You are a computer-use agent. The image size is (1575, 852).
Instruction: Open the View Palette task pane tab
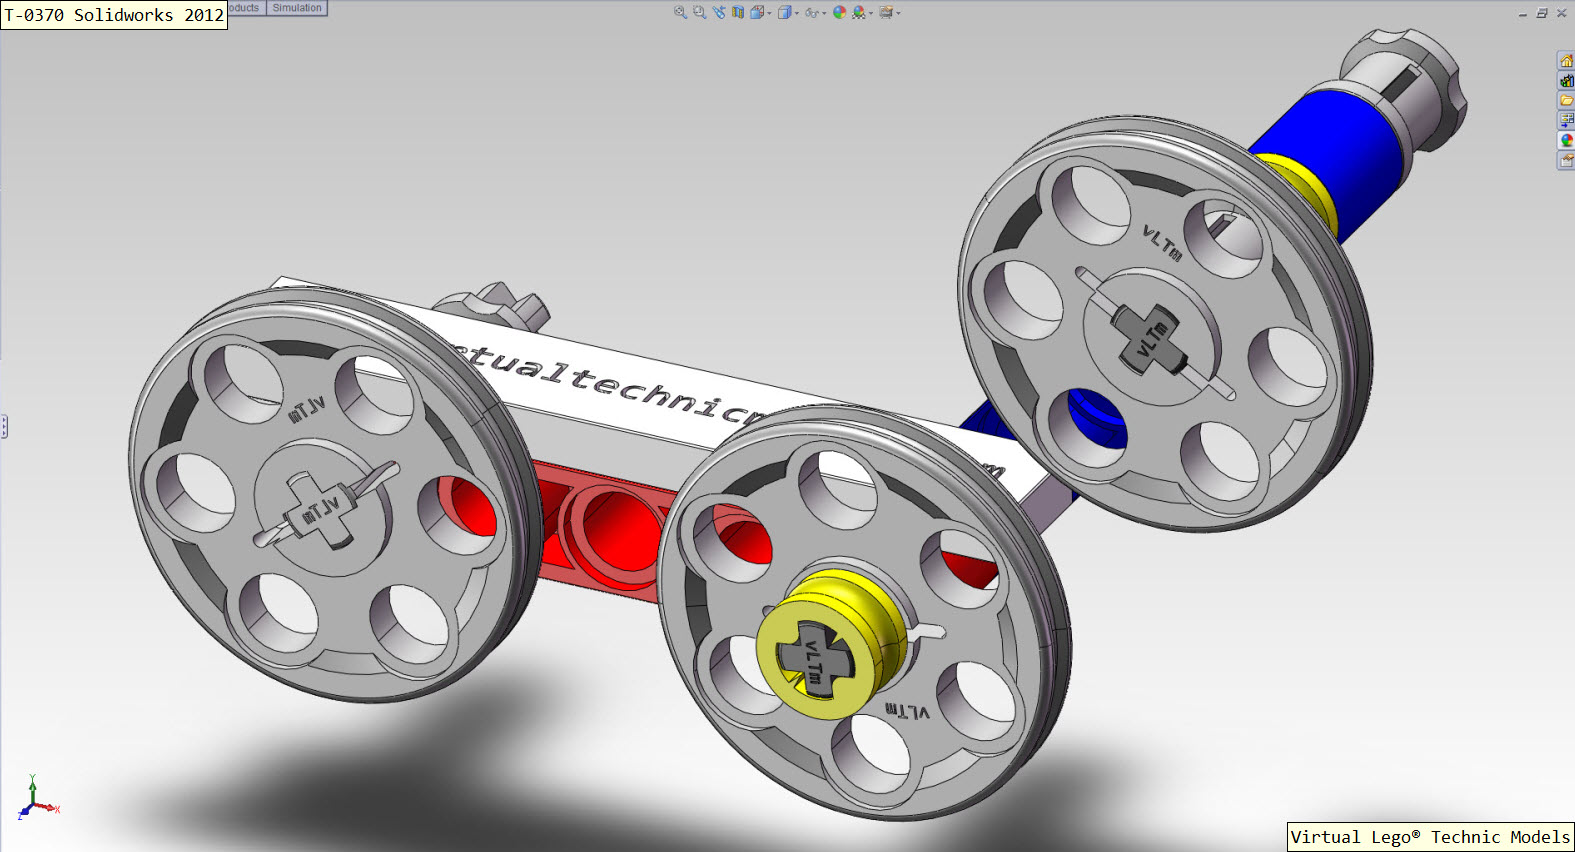1566,120
